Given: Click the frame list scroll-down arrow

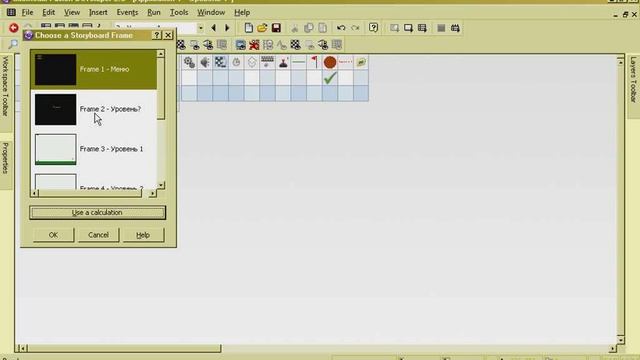Looking at the screenshot, I should pos(161,185).
